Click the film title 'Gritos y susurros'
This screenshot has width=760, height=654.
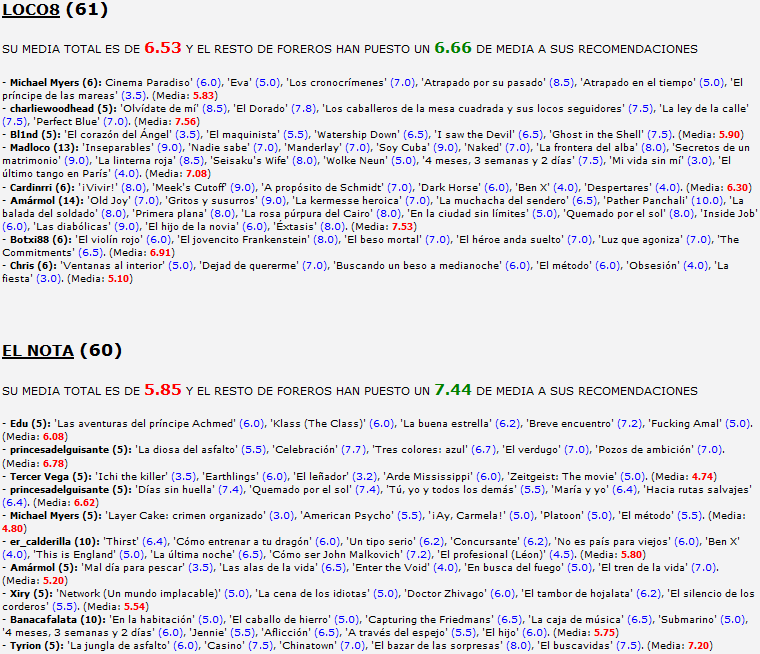[211, 201]
